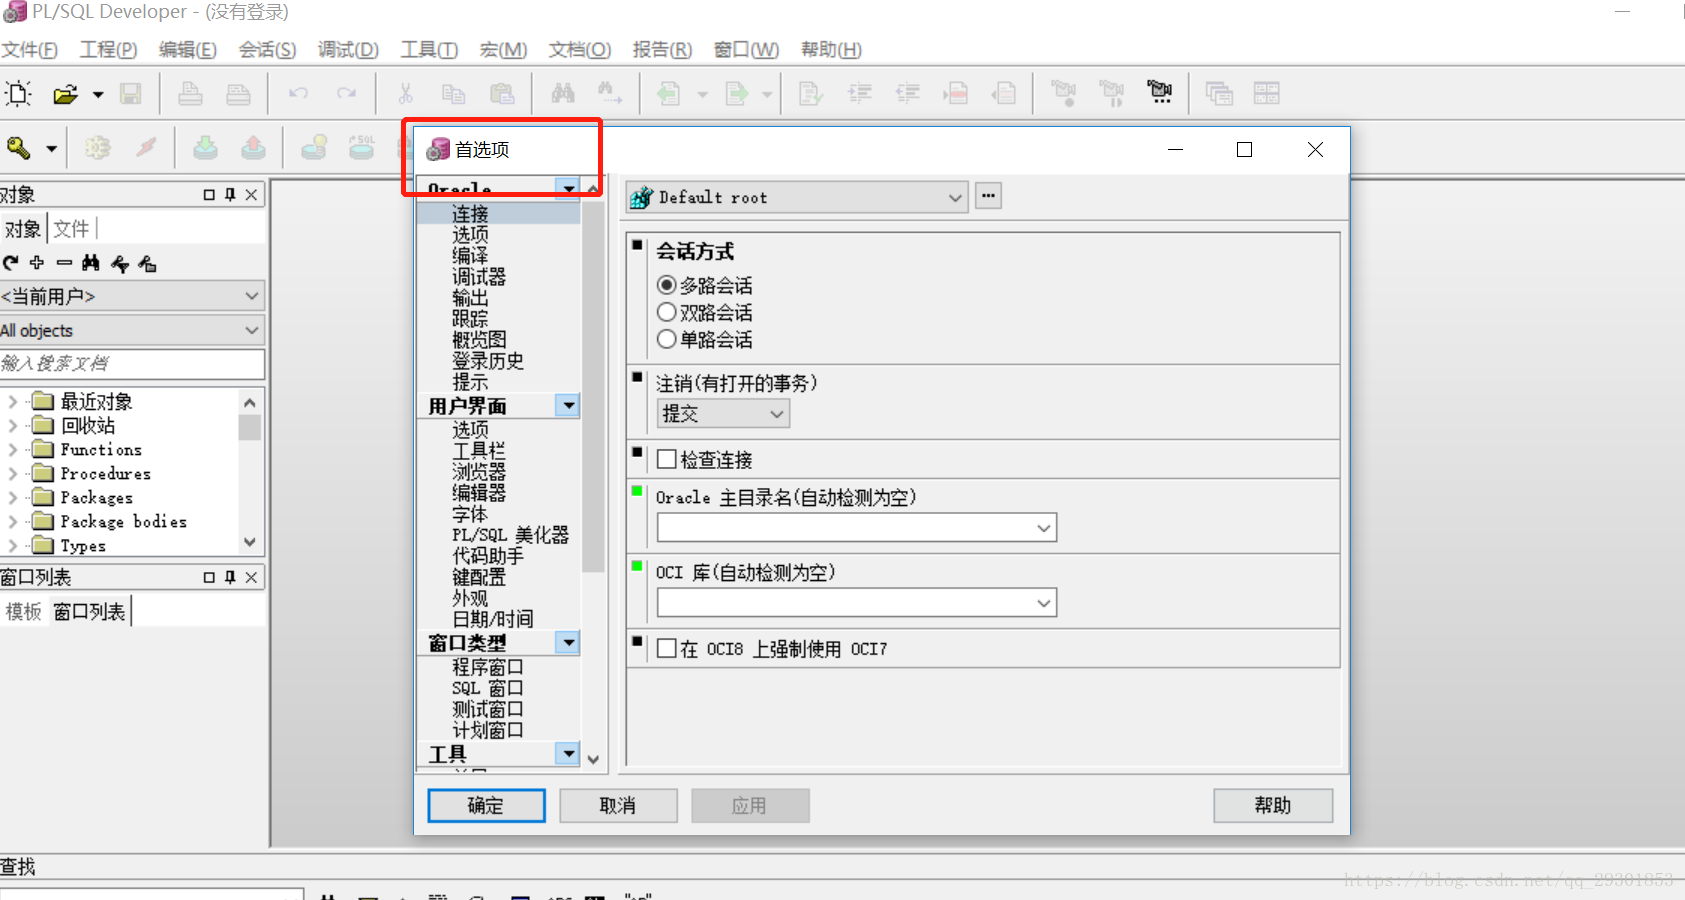Select the 双路会话 radio button
The image size is (1685, 900).
[x=667, y=312]
